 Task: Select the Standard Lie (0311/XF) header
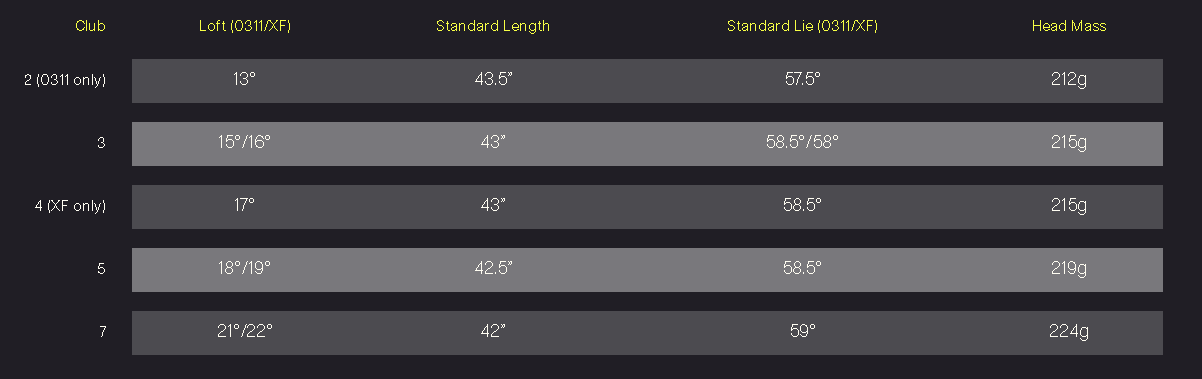802,27
